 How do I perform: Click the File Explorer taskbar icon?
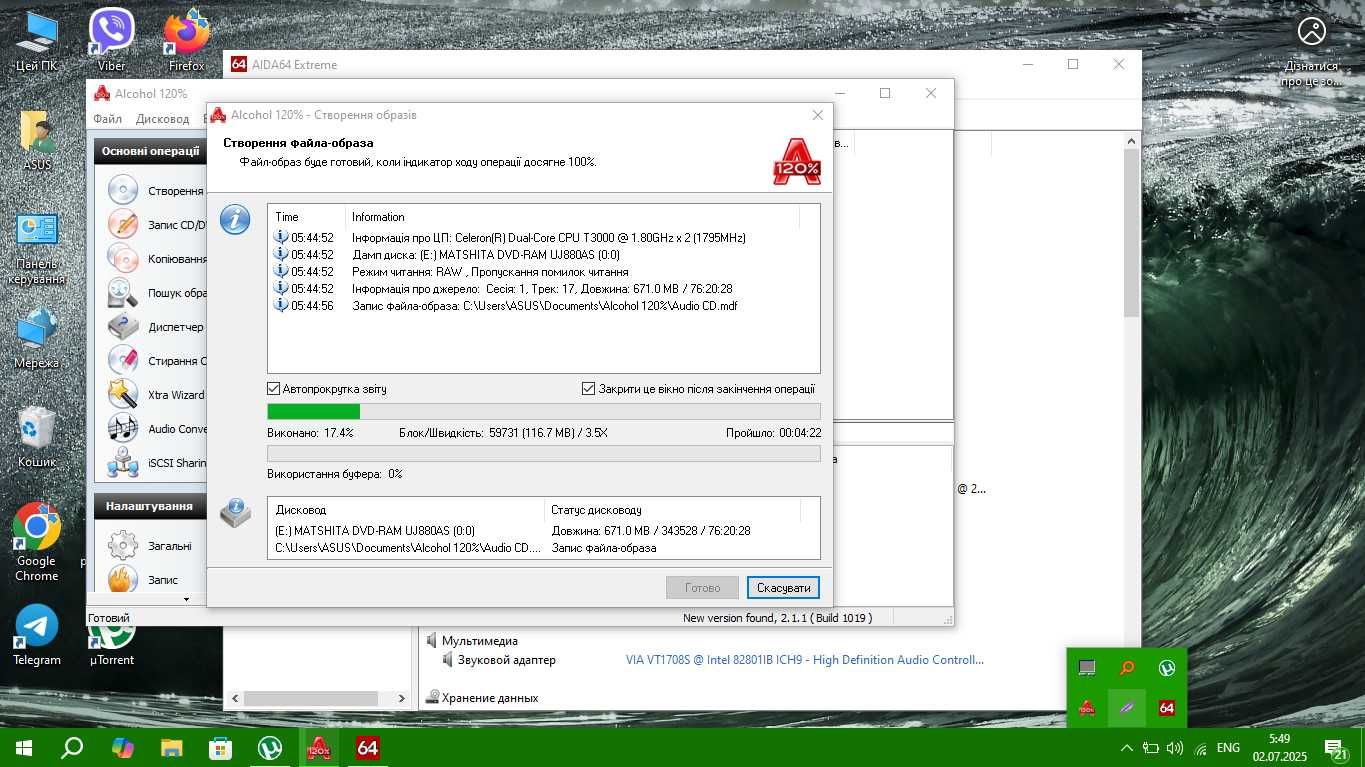pyautogui.click(x=171, y=747)
